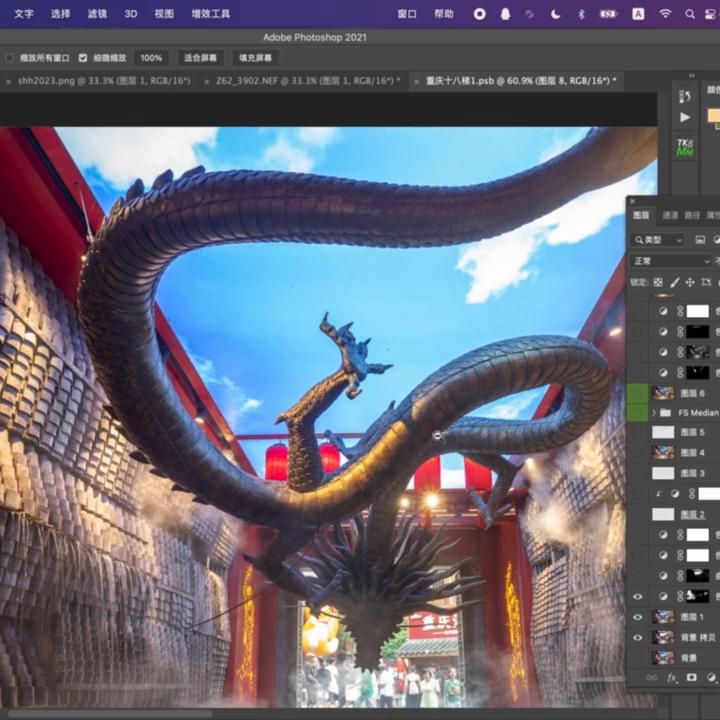Open the History panel icon
This screenshot has width=720, height=720.
[685, 96]
